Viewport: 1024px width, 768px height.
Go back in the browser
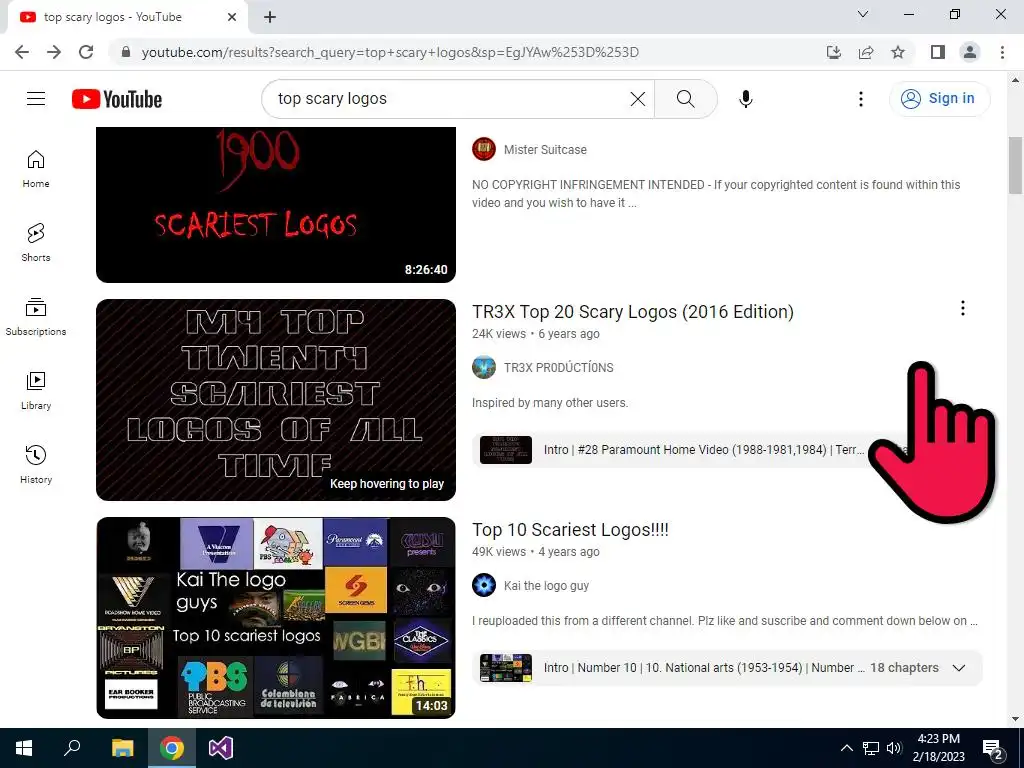click(22, 52)
